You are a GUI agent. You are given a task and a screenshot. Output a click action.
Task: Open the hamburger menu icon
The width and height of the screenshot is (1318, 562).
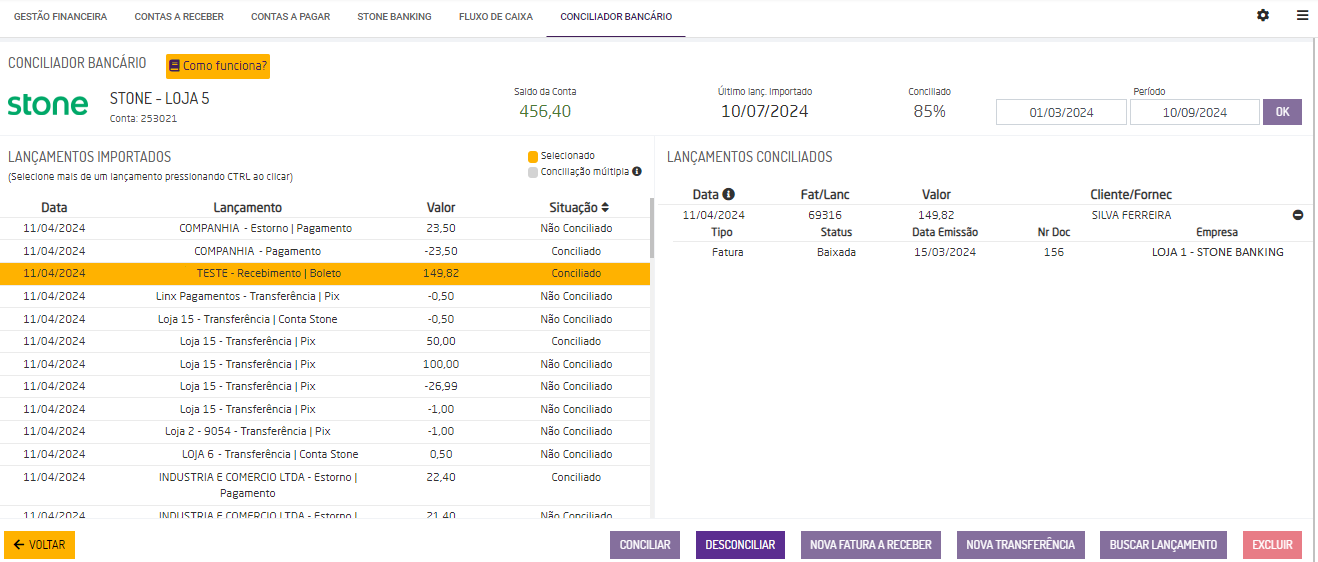point(1302,16)
